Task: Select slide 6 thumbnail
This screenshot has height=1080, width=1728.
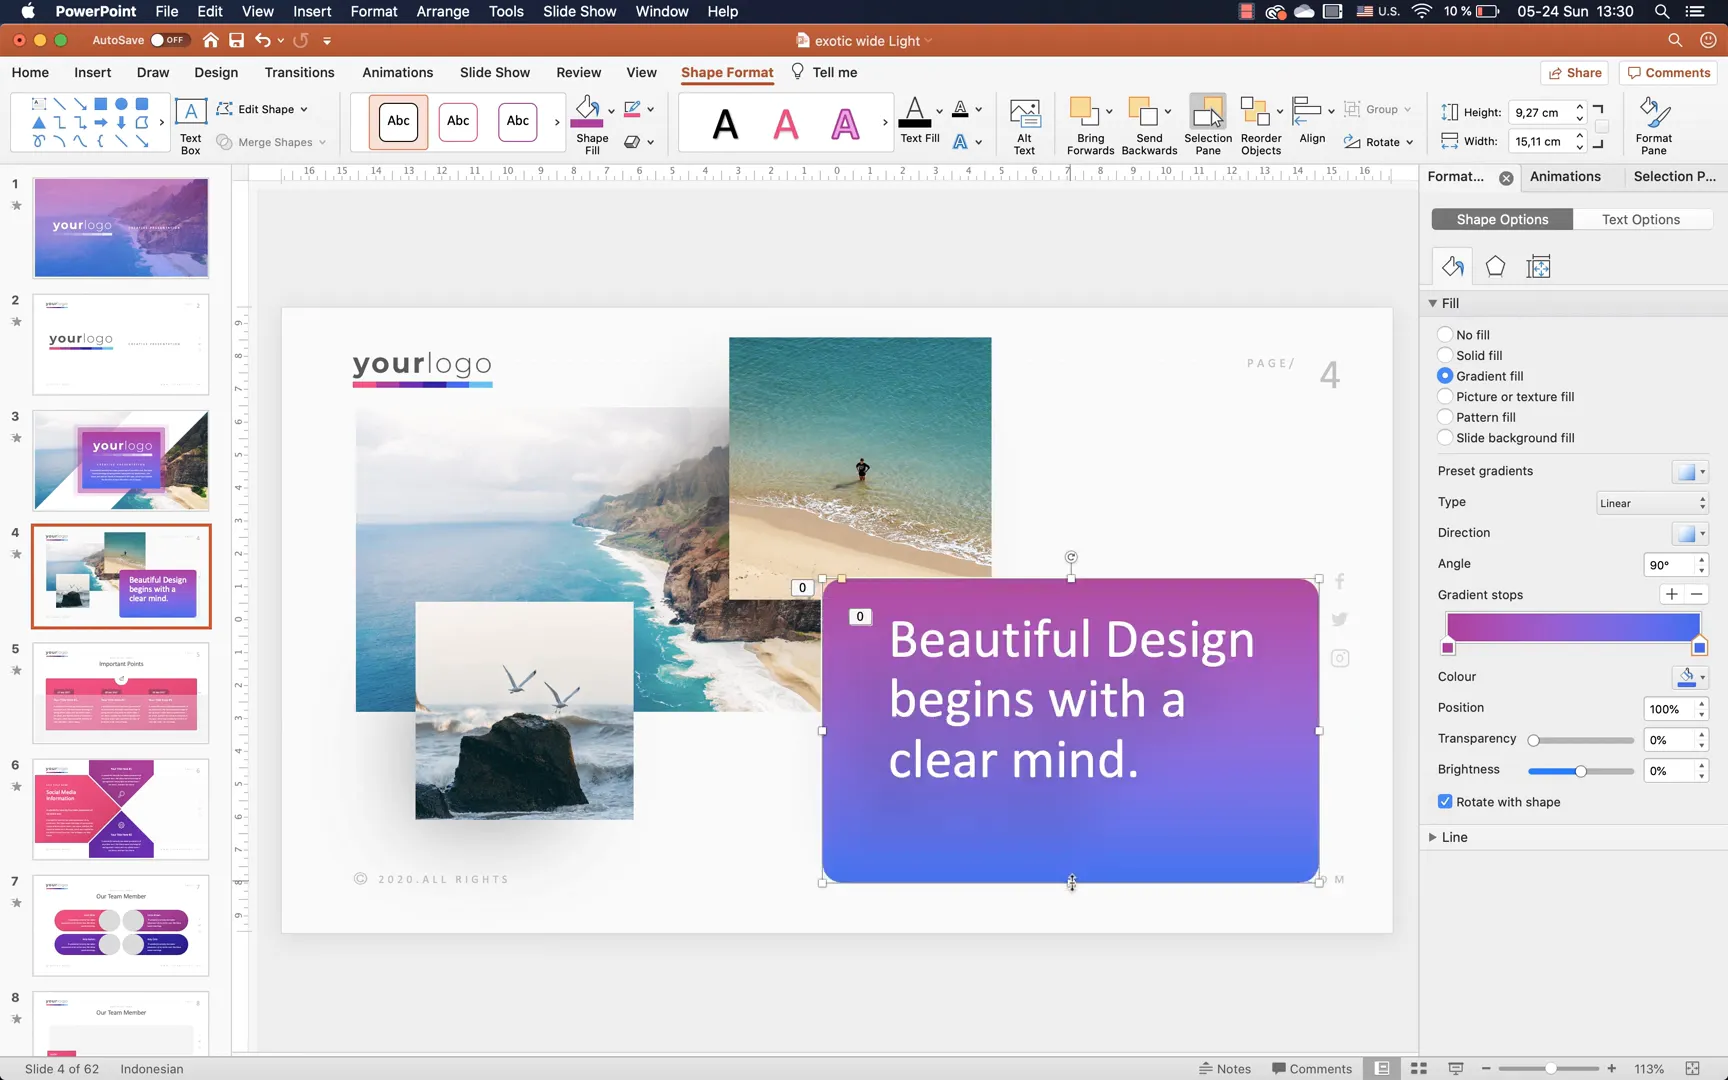Action: pyautogui.click(x=121, y=808)
